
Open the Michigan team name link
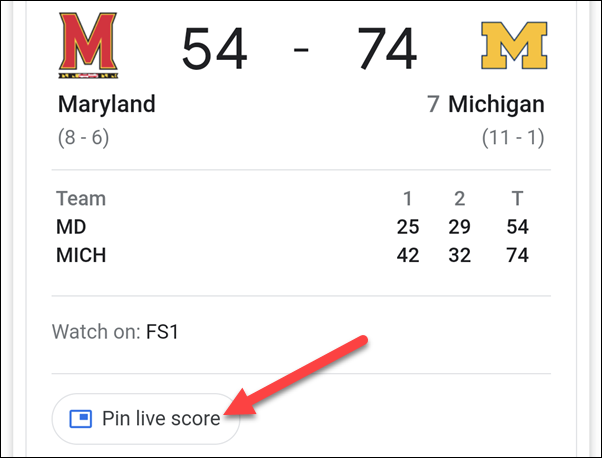pos(496,104)
